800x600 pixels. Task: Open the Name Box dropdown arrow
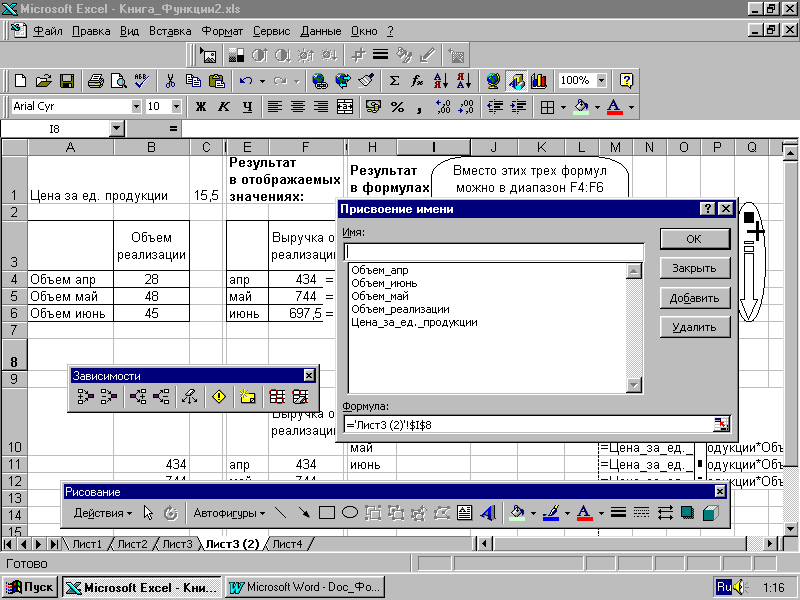tap(117, 129)
